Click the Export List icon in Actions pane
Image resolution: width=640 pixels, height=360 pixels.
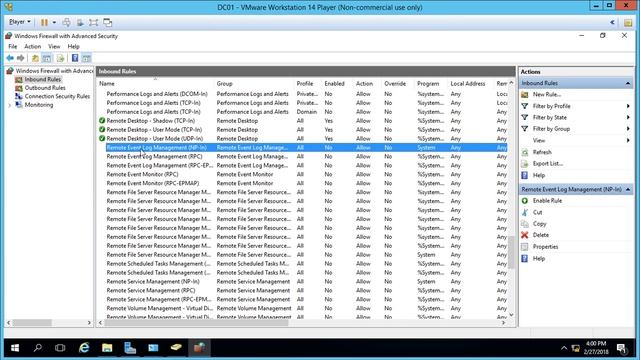[525, 164]
